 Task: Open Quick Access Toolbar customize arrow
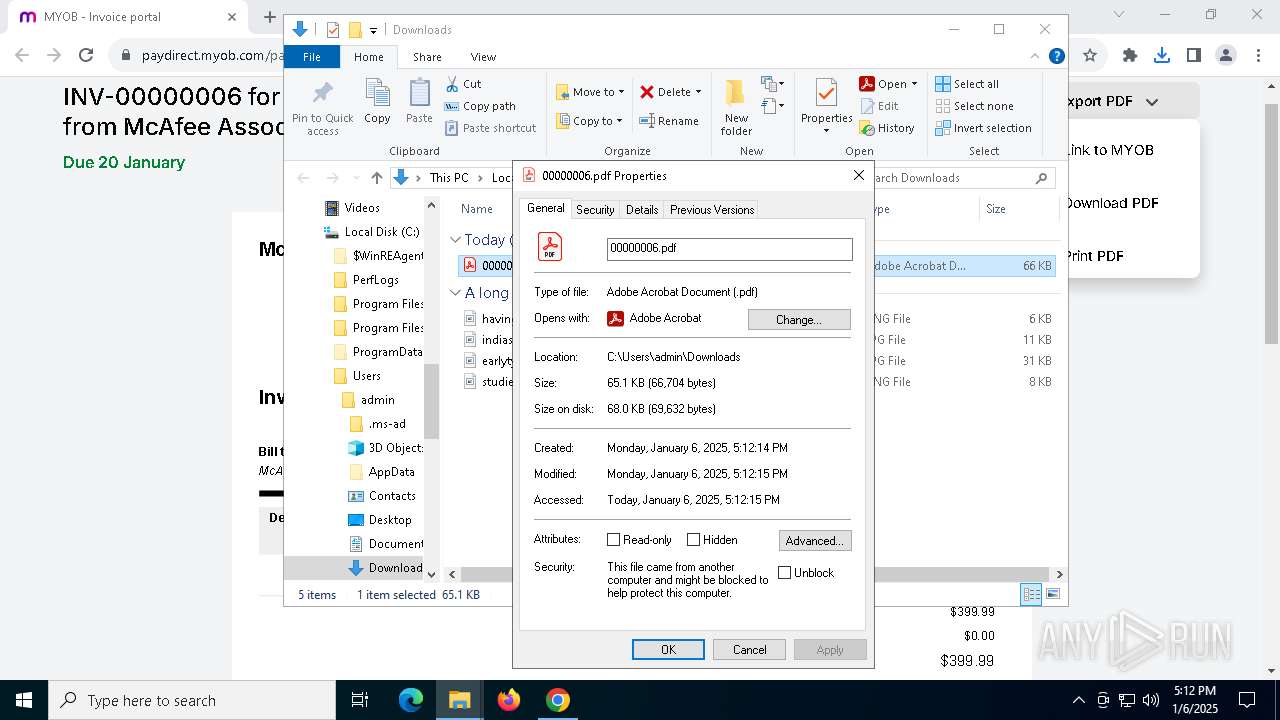click(x=373, y=30)
